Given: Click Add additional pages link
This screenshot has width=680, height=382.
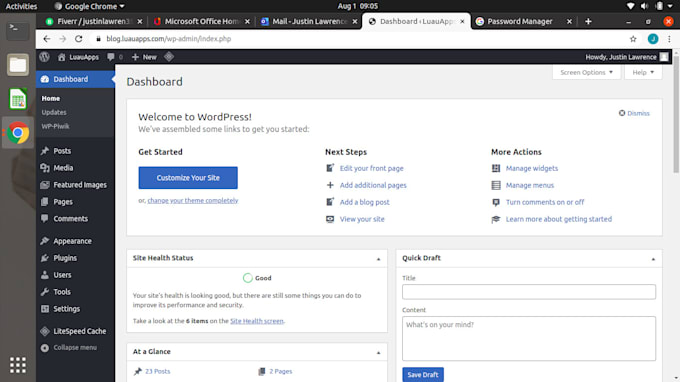Looking at the screenshot, I should (x=373, y=185).
